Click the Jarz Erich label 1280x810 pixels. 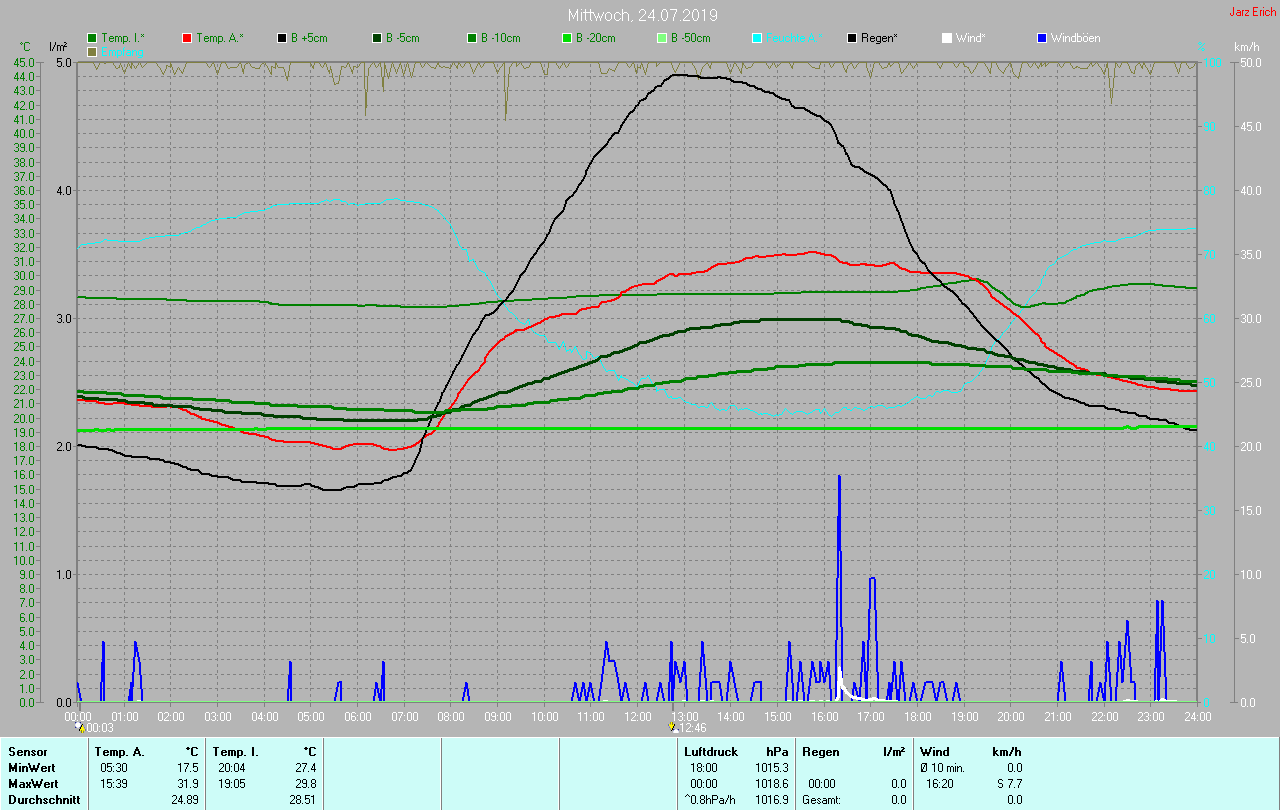click(x=1252, y=12)
